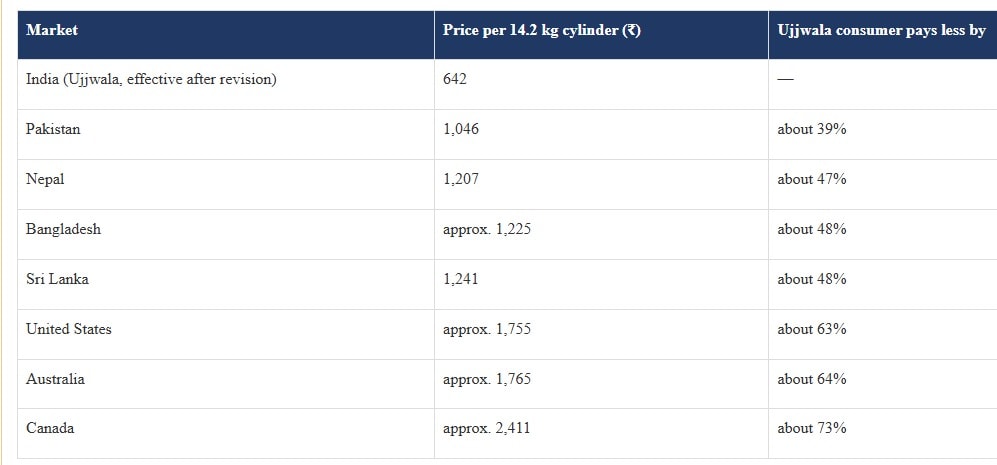Select the Nepal row label

click(45, 180)
